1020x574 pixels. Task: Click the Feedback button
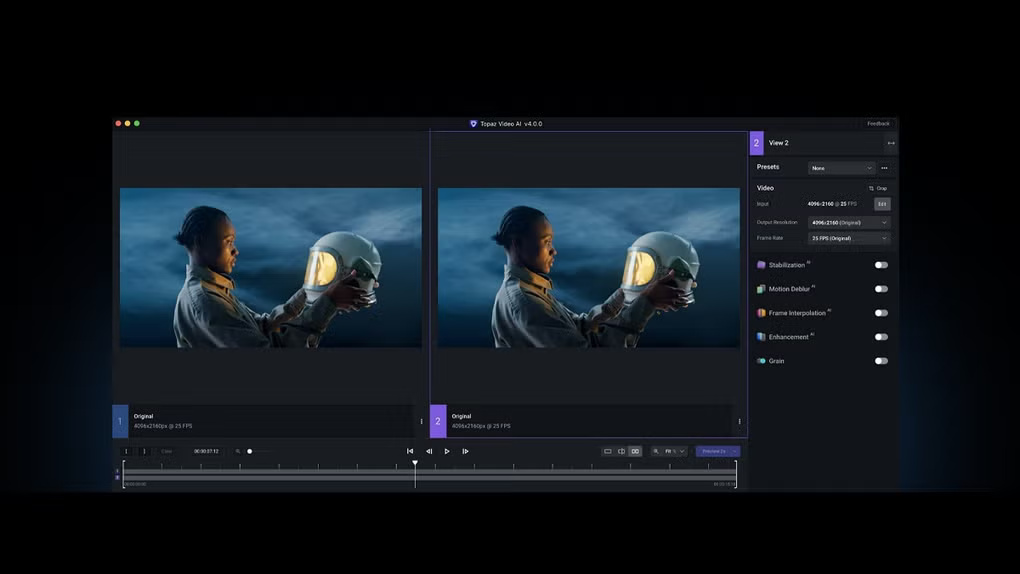coord(878,124)
